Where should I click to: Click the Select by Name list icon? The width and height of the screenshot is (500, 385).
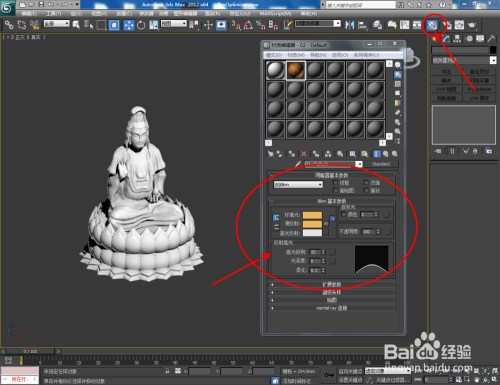[89, 25]
